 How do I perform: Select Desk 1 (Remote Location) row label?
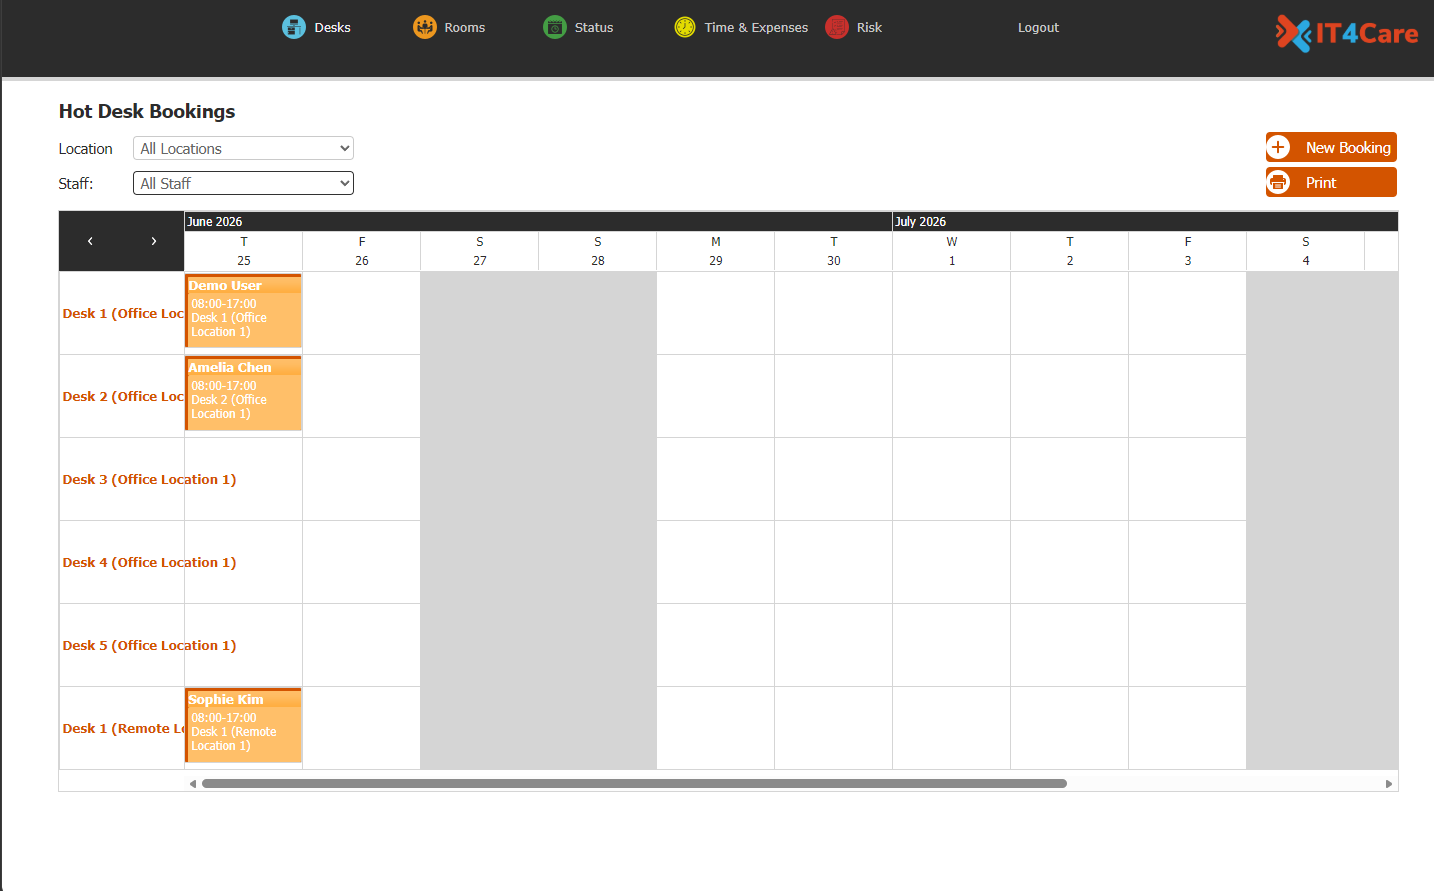click(122, 728)
